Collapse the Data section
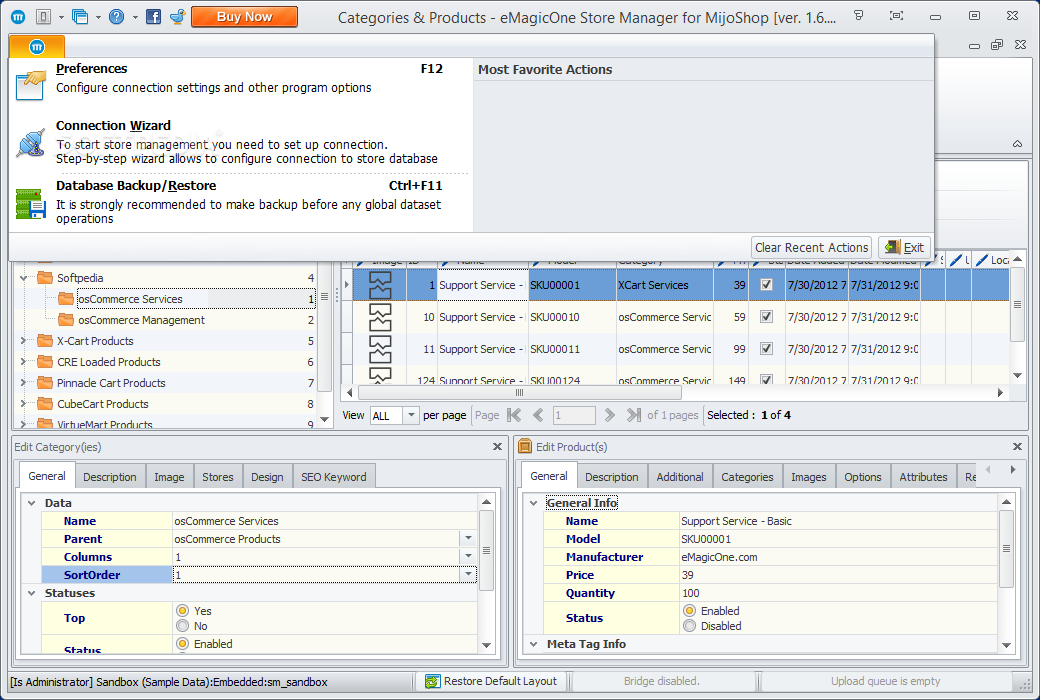Screen dimensions: 1040x700 pos(31,503)
